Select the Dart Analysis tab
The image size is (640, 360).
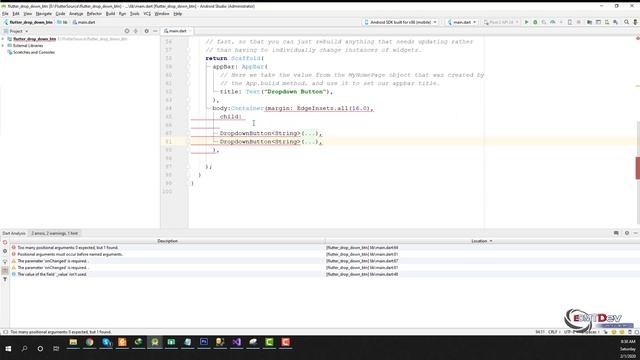click(x=14, y=233)
